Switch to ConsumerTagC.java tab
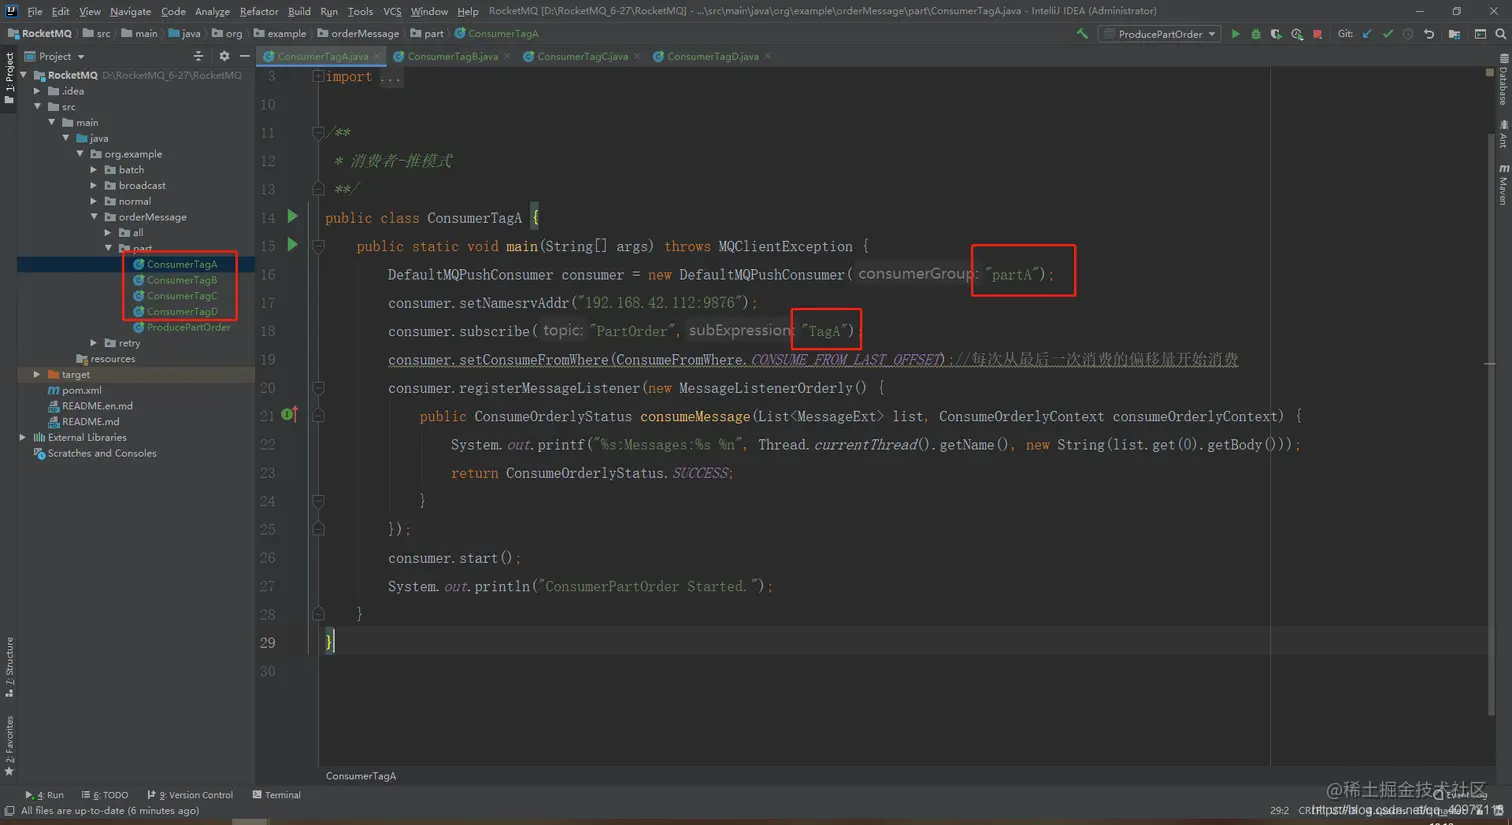 (x=582, y=56)
